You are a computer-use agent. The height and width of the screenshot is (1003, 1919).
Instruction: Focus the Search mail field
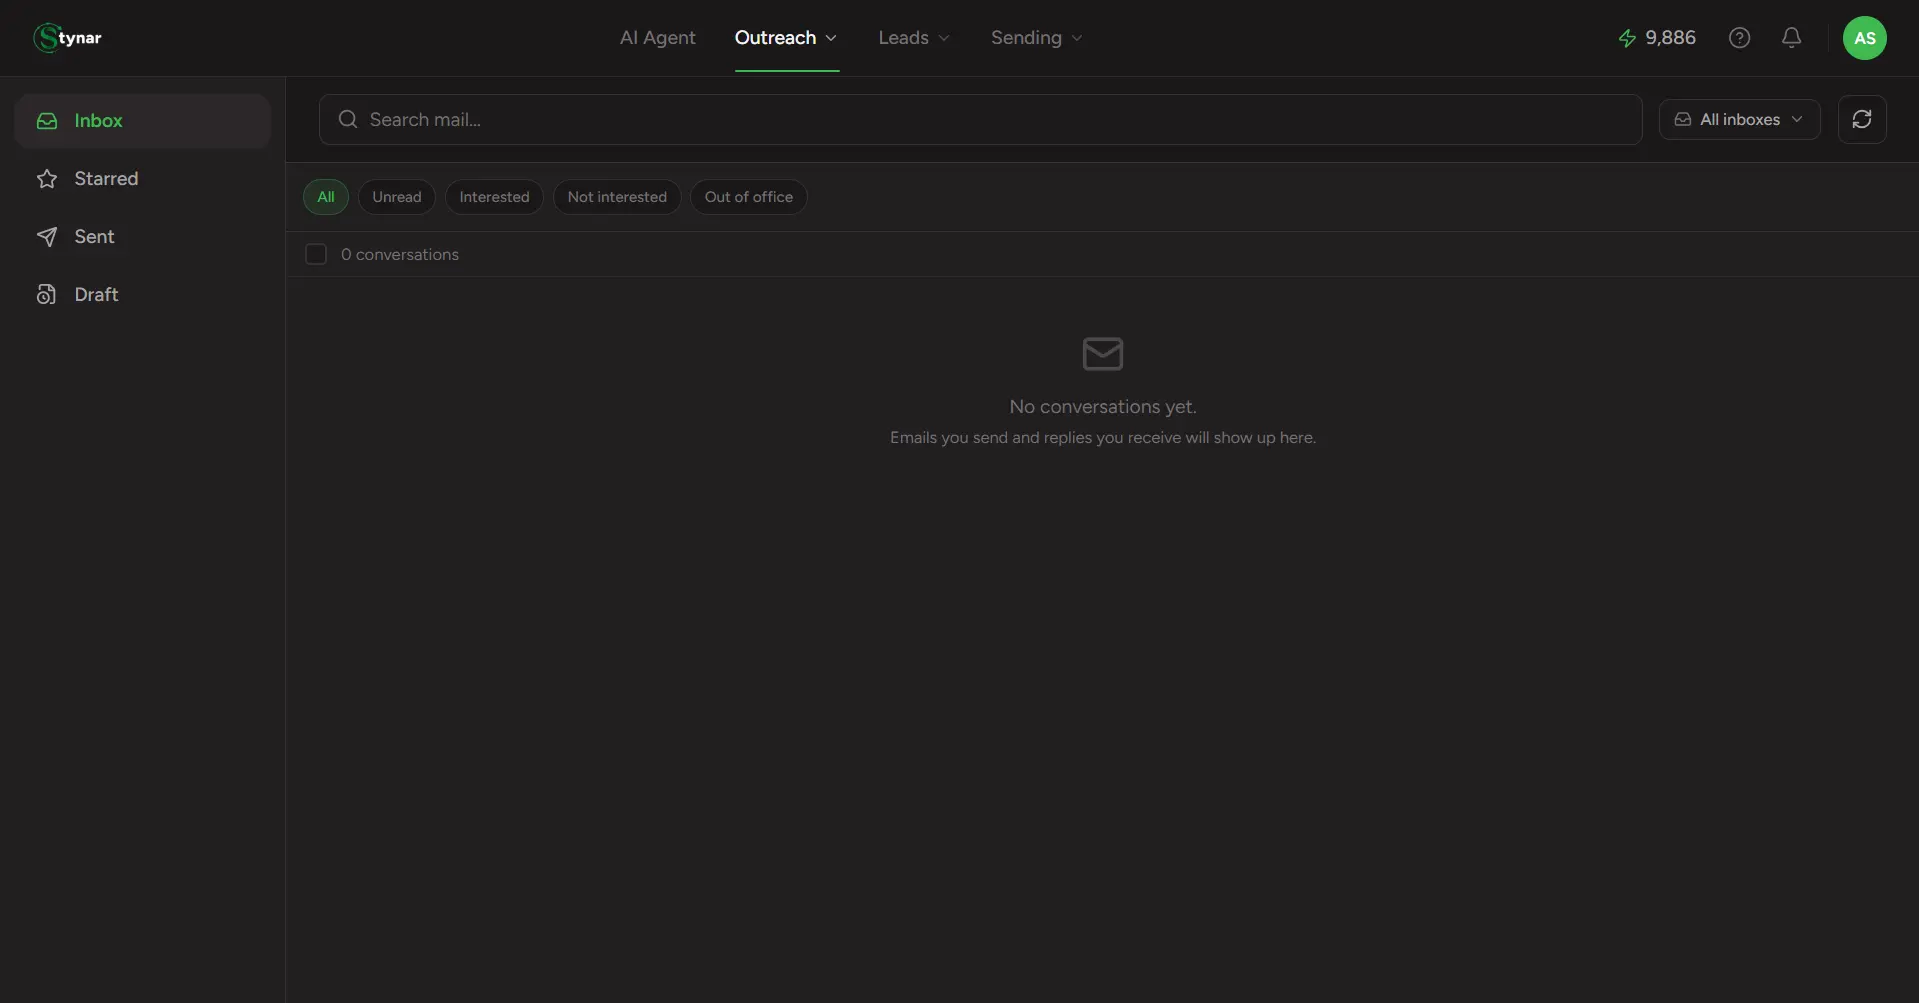click(x=980, y=119)
